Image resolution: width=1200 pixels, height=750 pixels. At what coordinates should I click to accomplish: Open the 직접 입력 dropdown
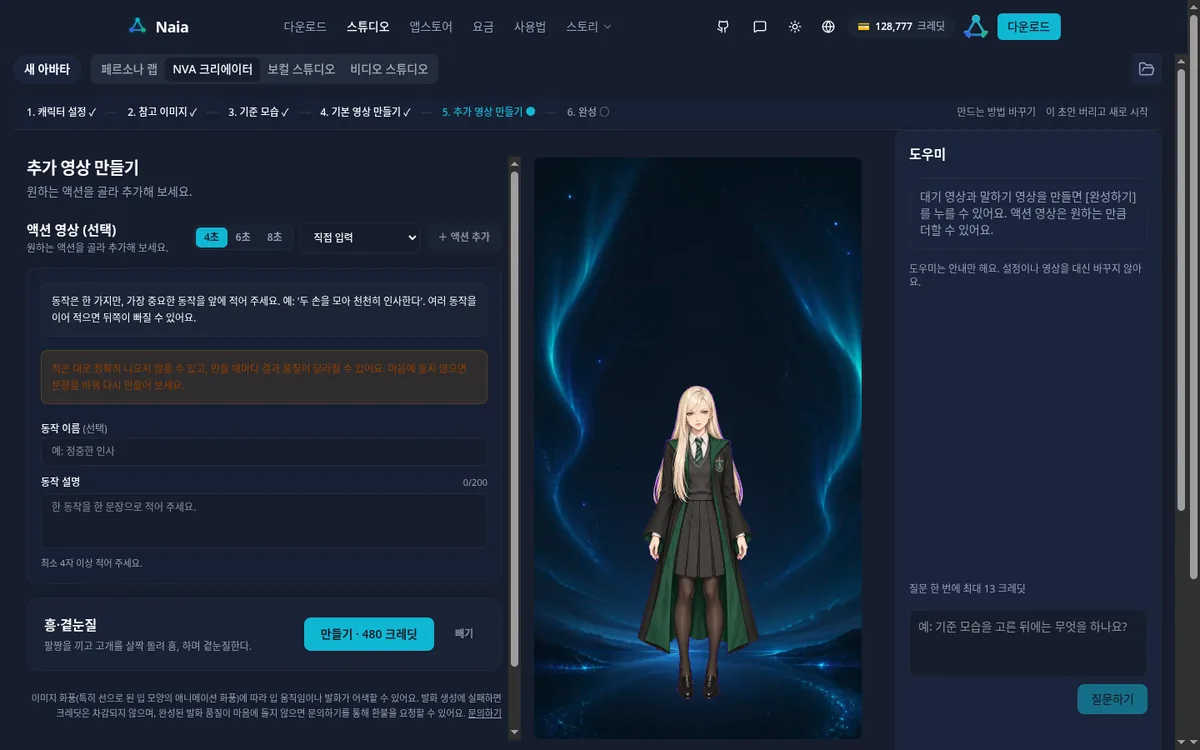(x=361, y=237)
